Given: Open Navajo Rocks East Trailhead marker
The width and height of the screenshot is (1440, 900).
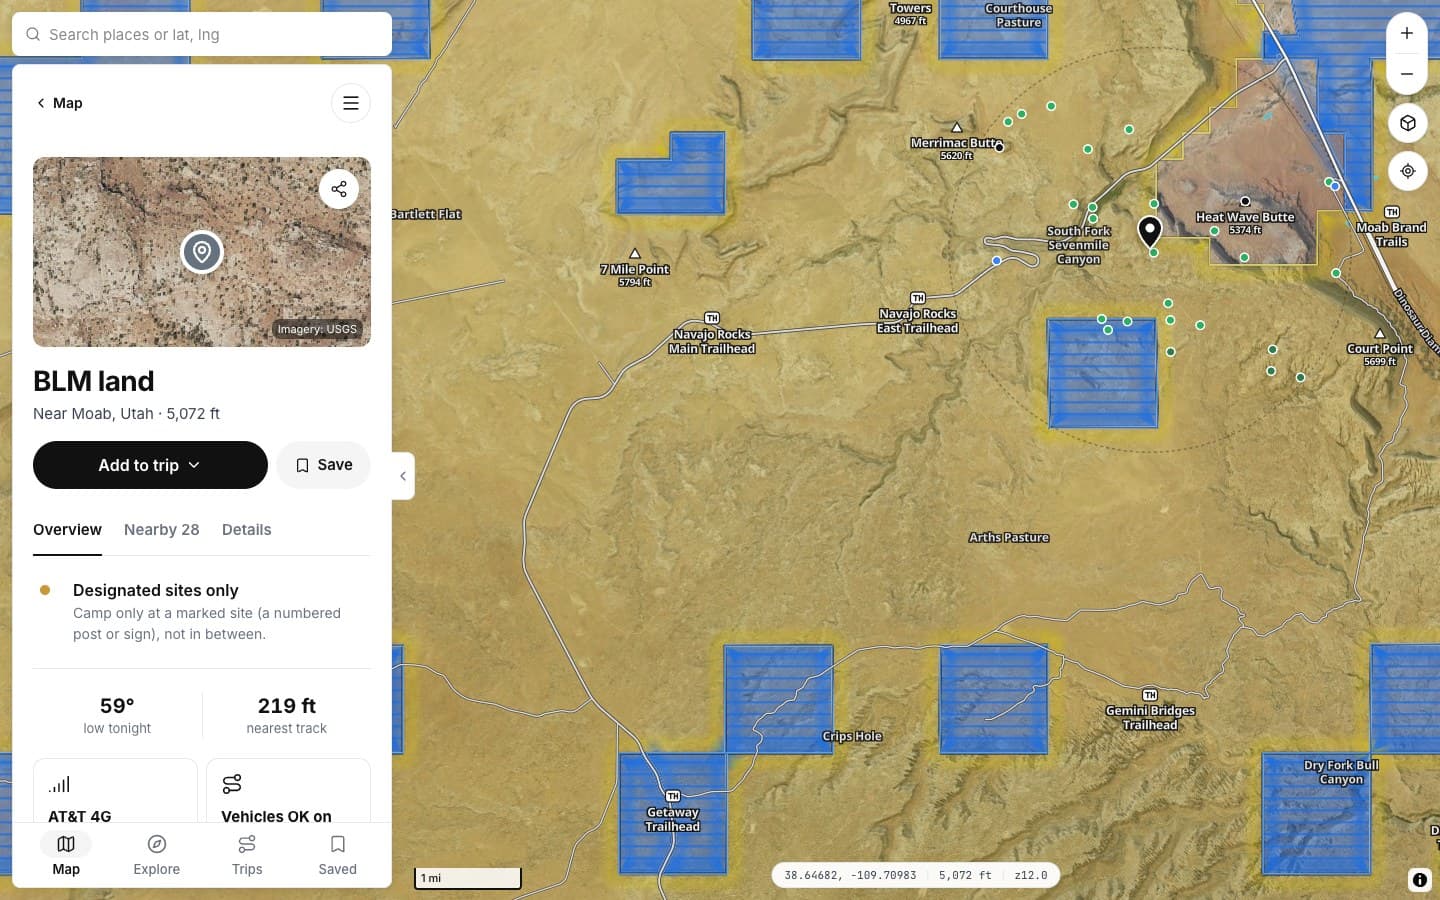Looking at the screenshot, I should (918, 298).
